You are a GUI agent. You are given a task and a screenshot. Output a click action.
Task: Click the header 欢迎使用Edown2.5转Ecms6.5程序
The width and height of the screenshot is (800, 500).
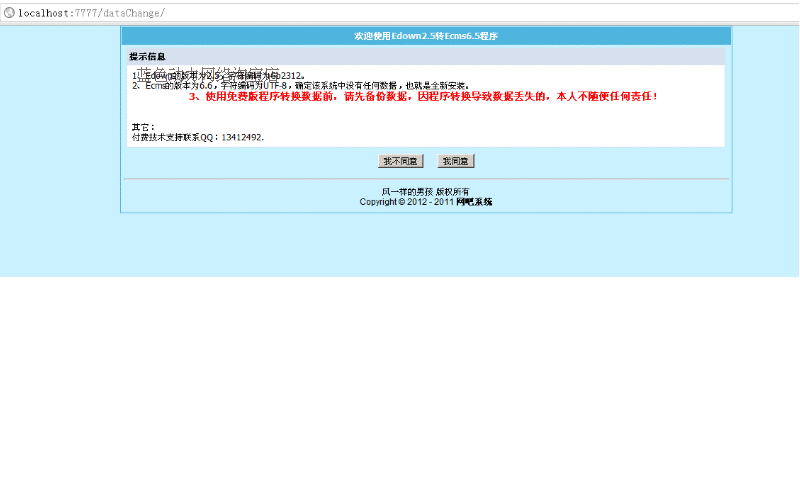(426, 36)
